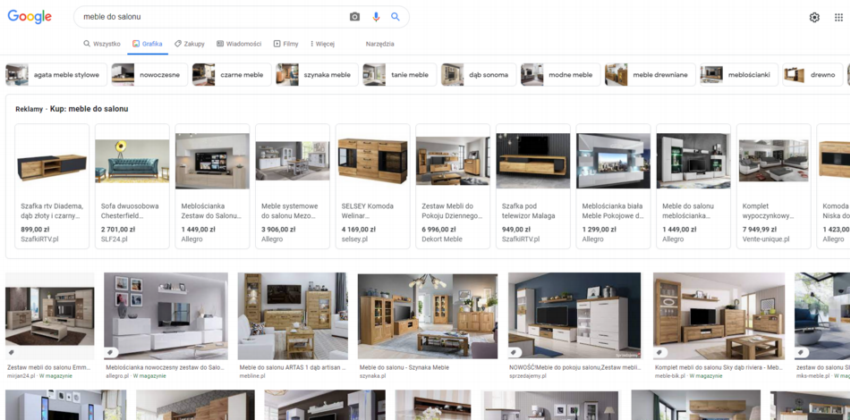Open search by image camera icon
This screenshot has width=850, height=420.
pos(354,17)
